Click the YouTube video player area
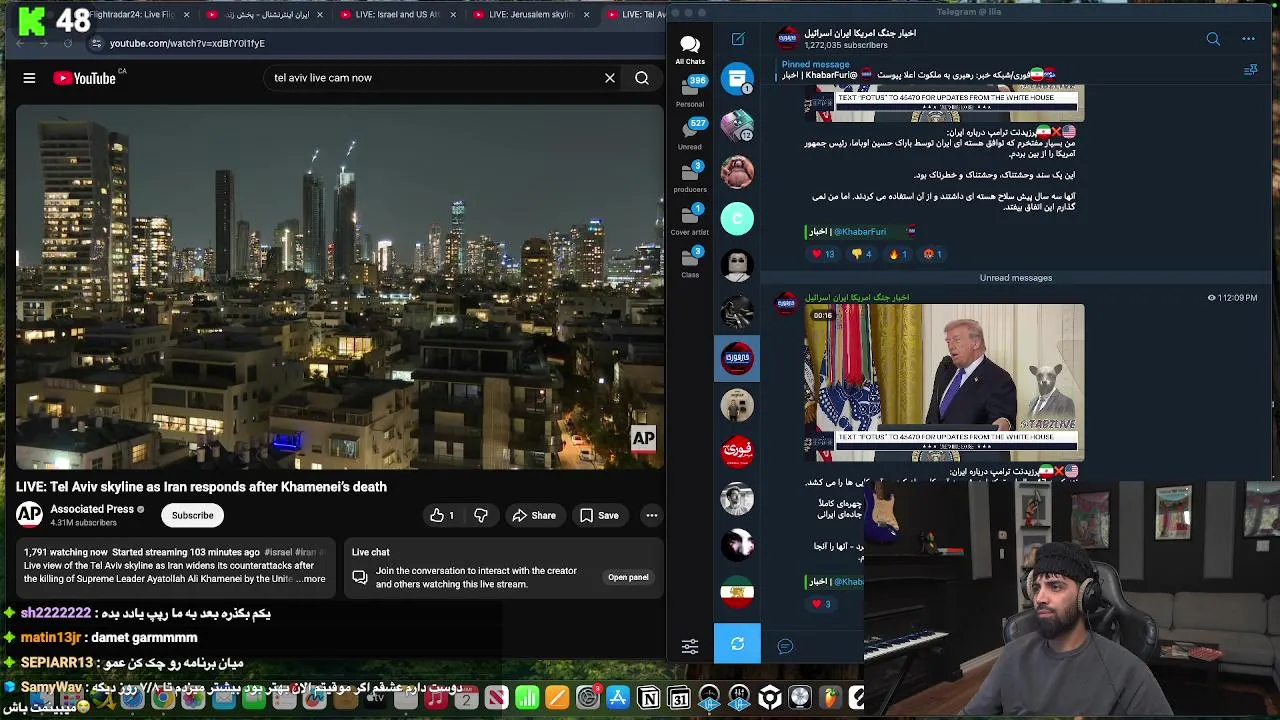Screen dimensions: 1280x720 tap(340, 287)
